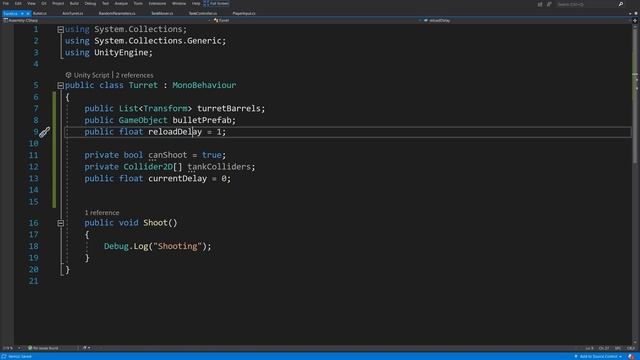Click the Full Screen button
The height and width of the screenshot is (360, 640).
[216, 3]
